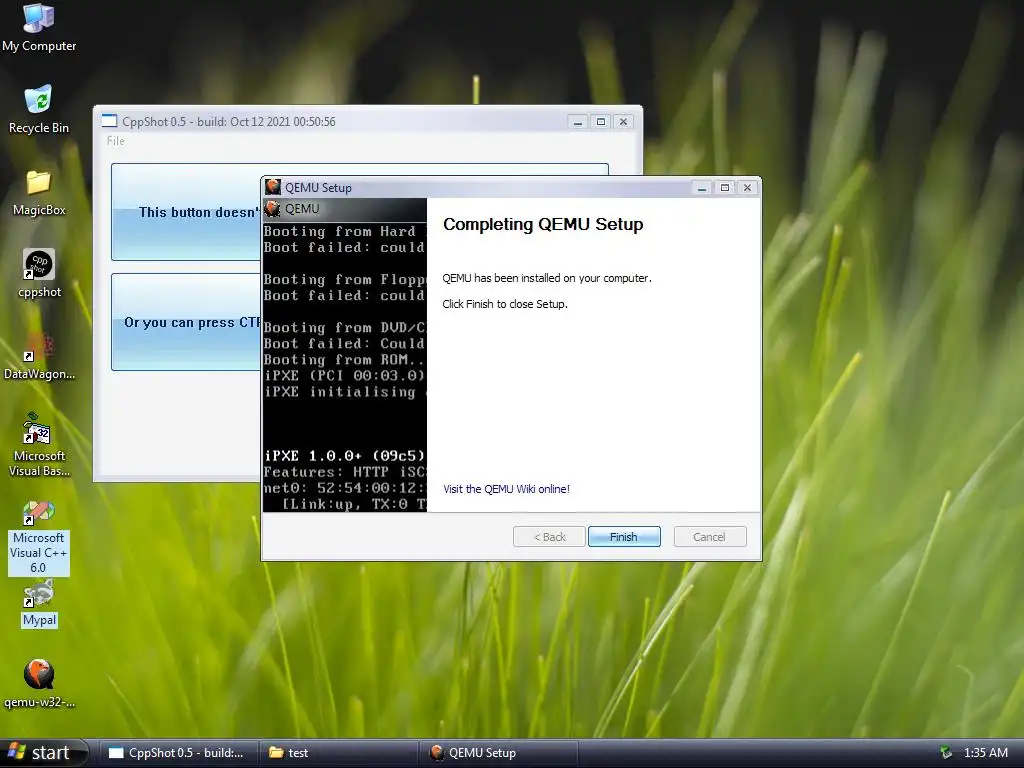The height and width of the screenshot is (768, 1024).
Task: Open the Recycle Bin icon
Action: tap(39, 109)
